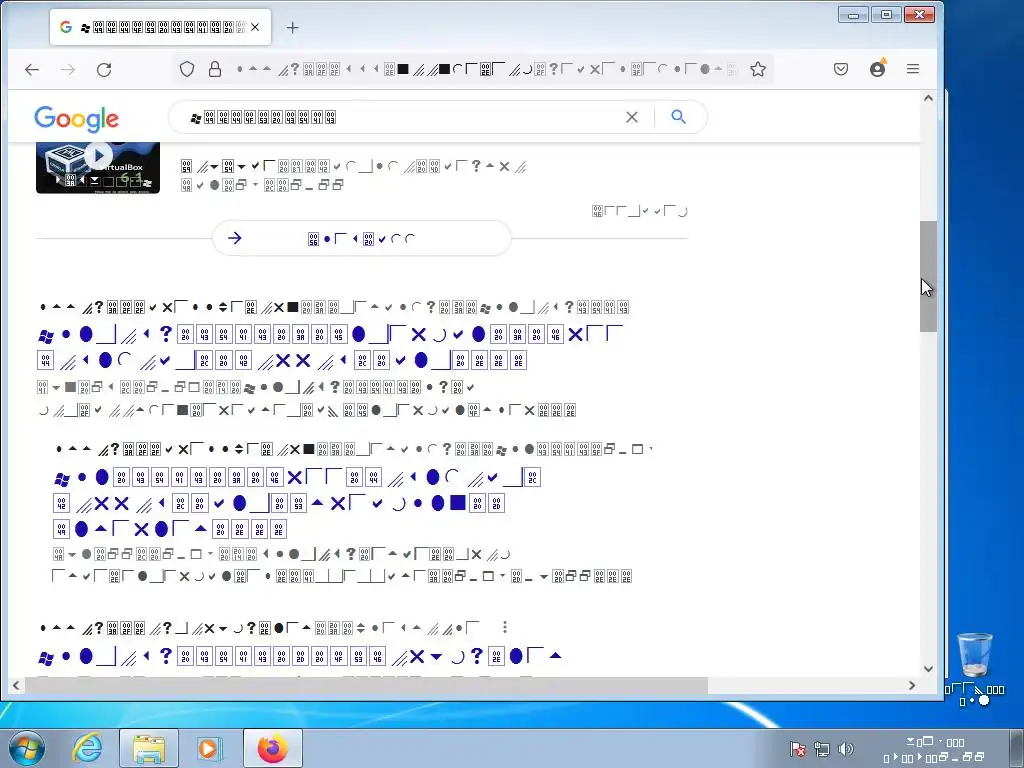Click the Show Desktop strip at taskbar end

(x=1019, y=748)
